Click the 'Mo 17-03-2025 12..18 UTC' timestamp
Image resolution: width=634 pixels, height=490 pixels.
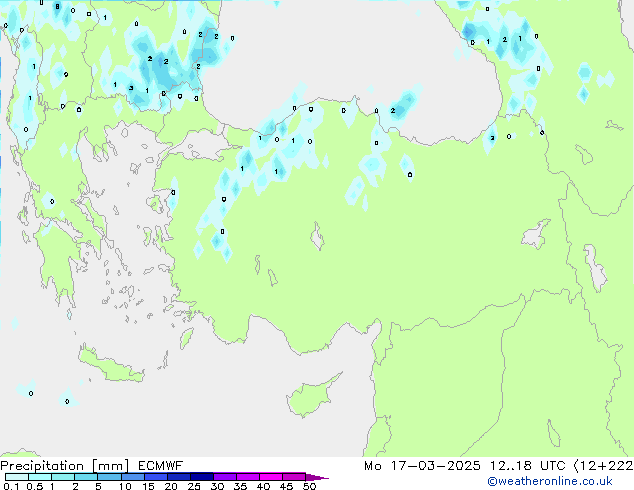pos(465,466)
